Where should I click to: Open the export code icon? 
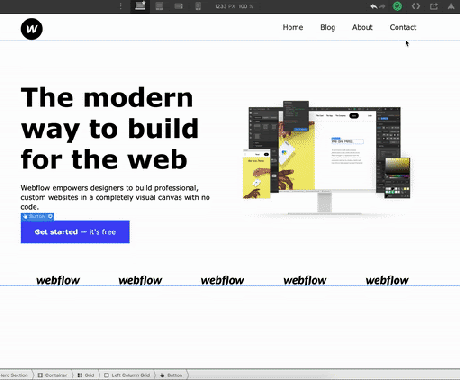click(x=416, y=6)
